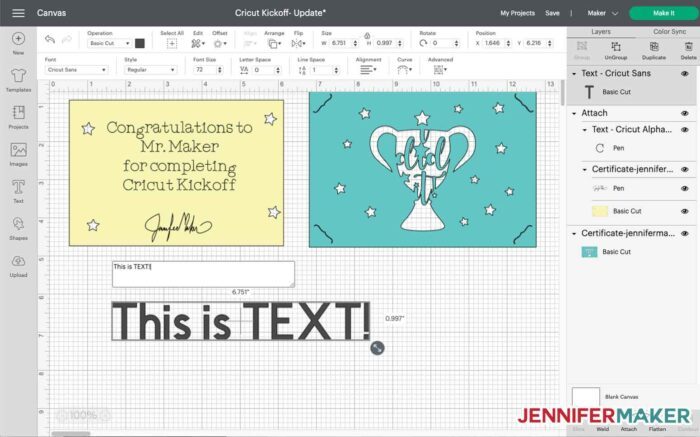Open the Edit scissors menu

click(198, 43)
